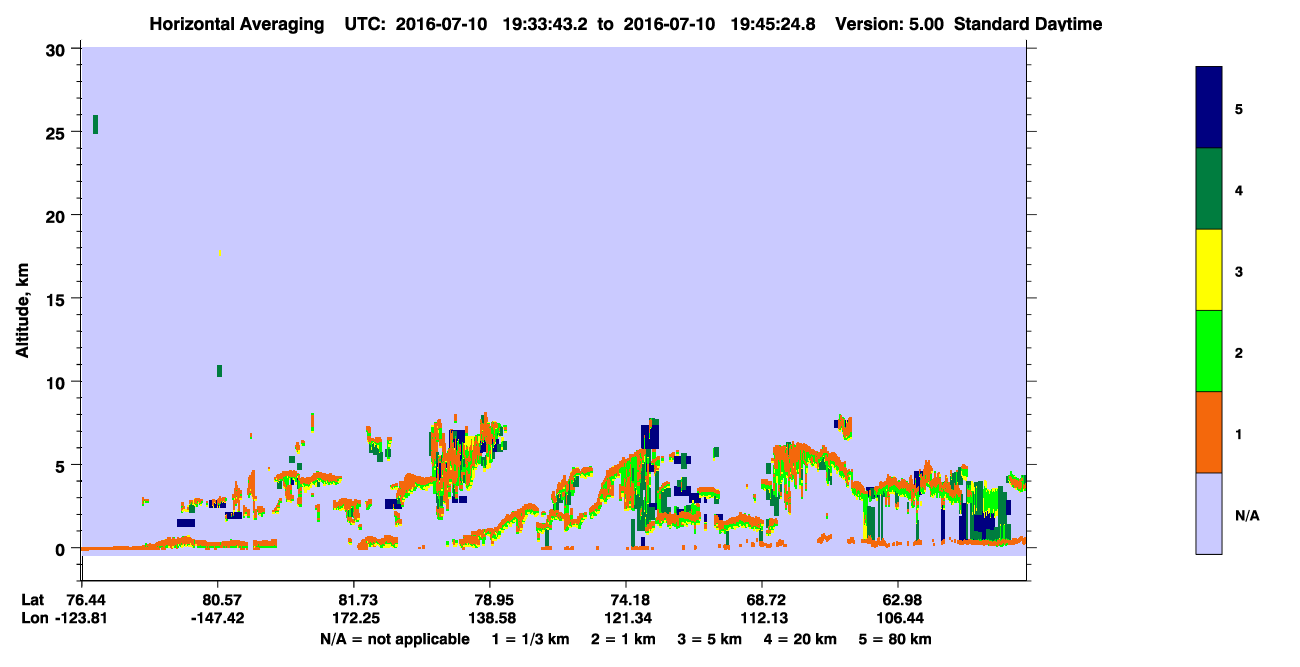Click the altitude tick label '15'
1300x667 pixels.
point(58,299)
